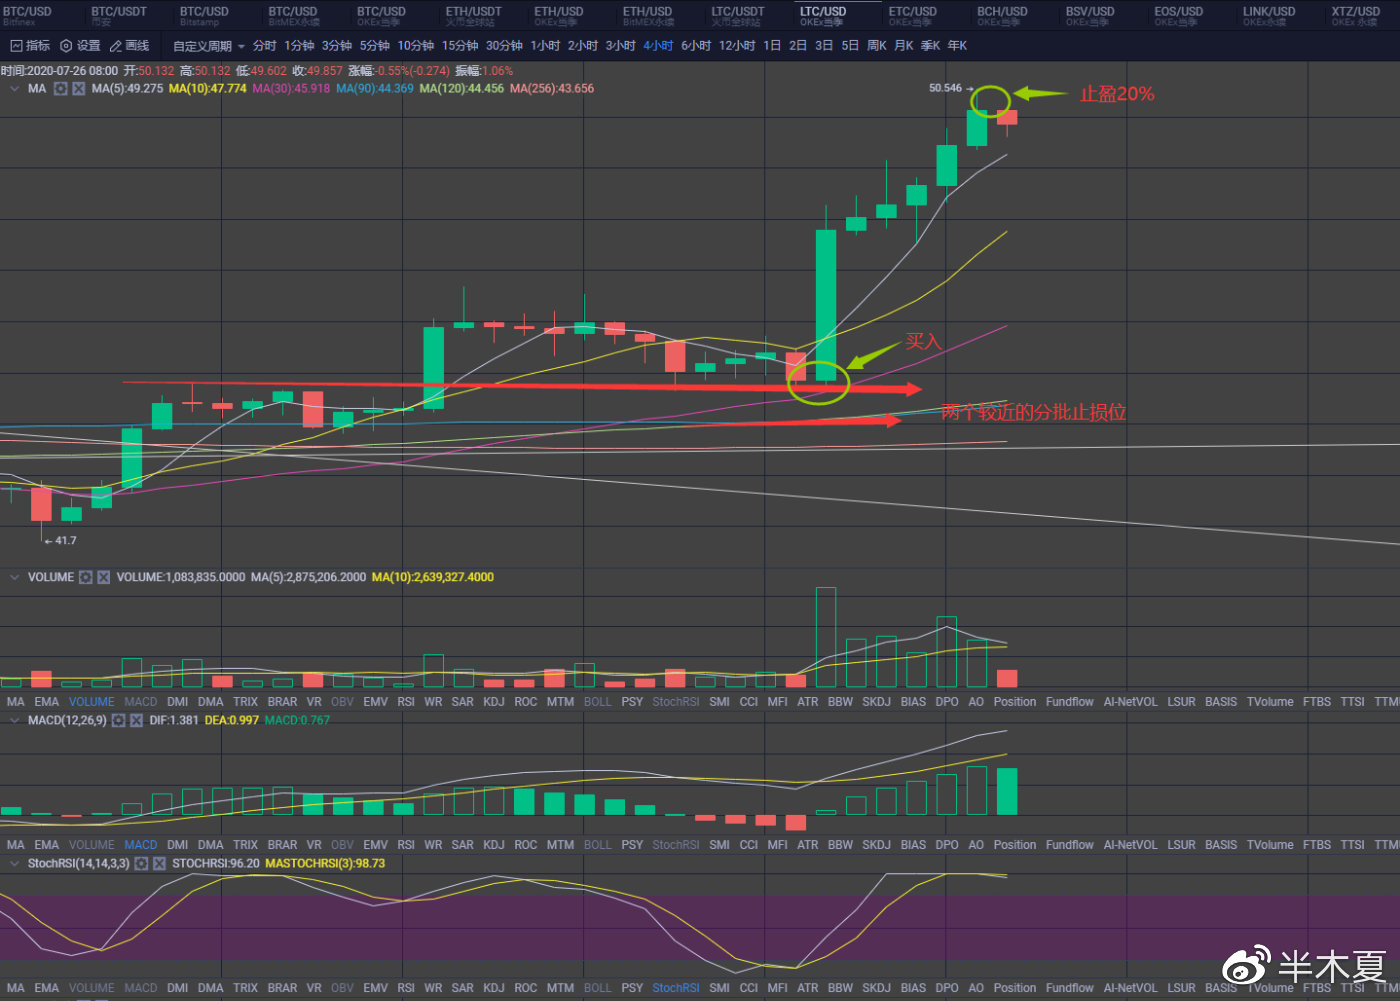Click the 50.546 high price label
Viewport: 1400px width, 1001px height.
945,88
